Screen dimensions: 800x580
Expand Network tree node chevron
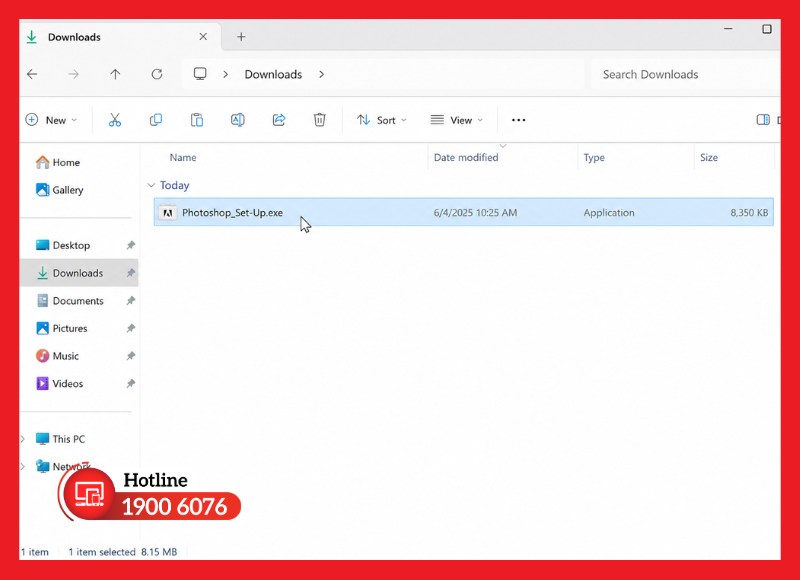pos(22,466)
